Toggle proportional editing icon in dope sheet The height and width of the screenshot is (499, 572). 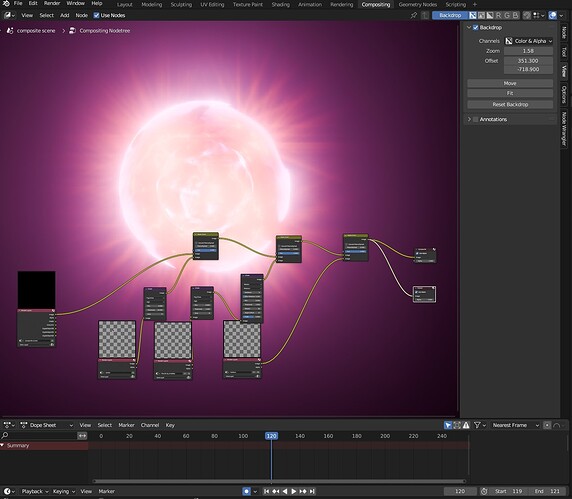[x=547, y=425]
